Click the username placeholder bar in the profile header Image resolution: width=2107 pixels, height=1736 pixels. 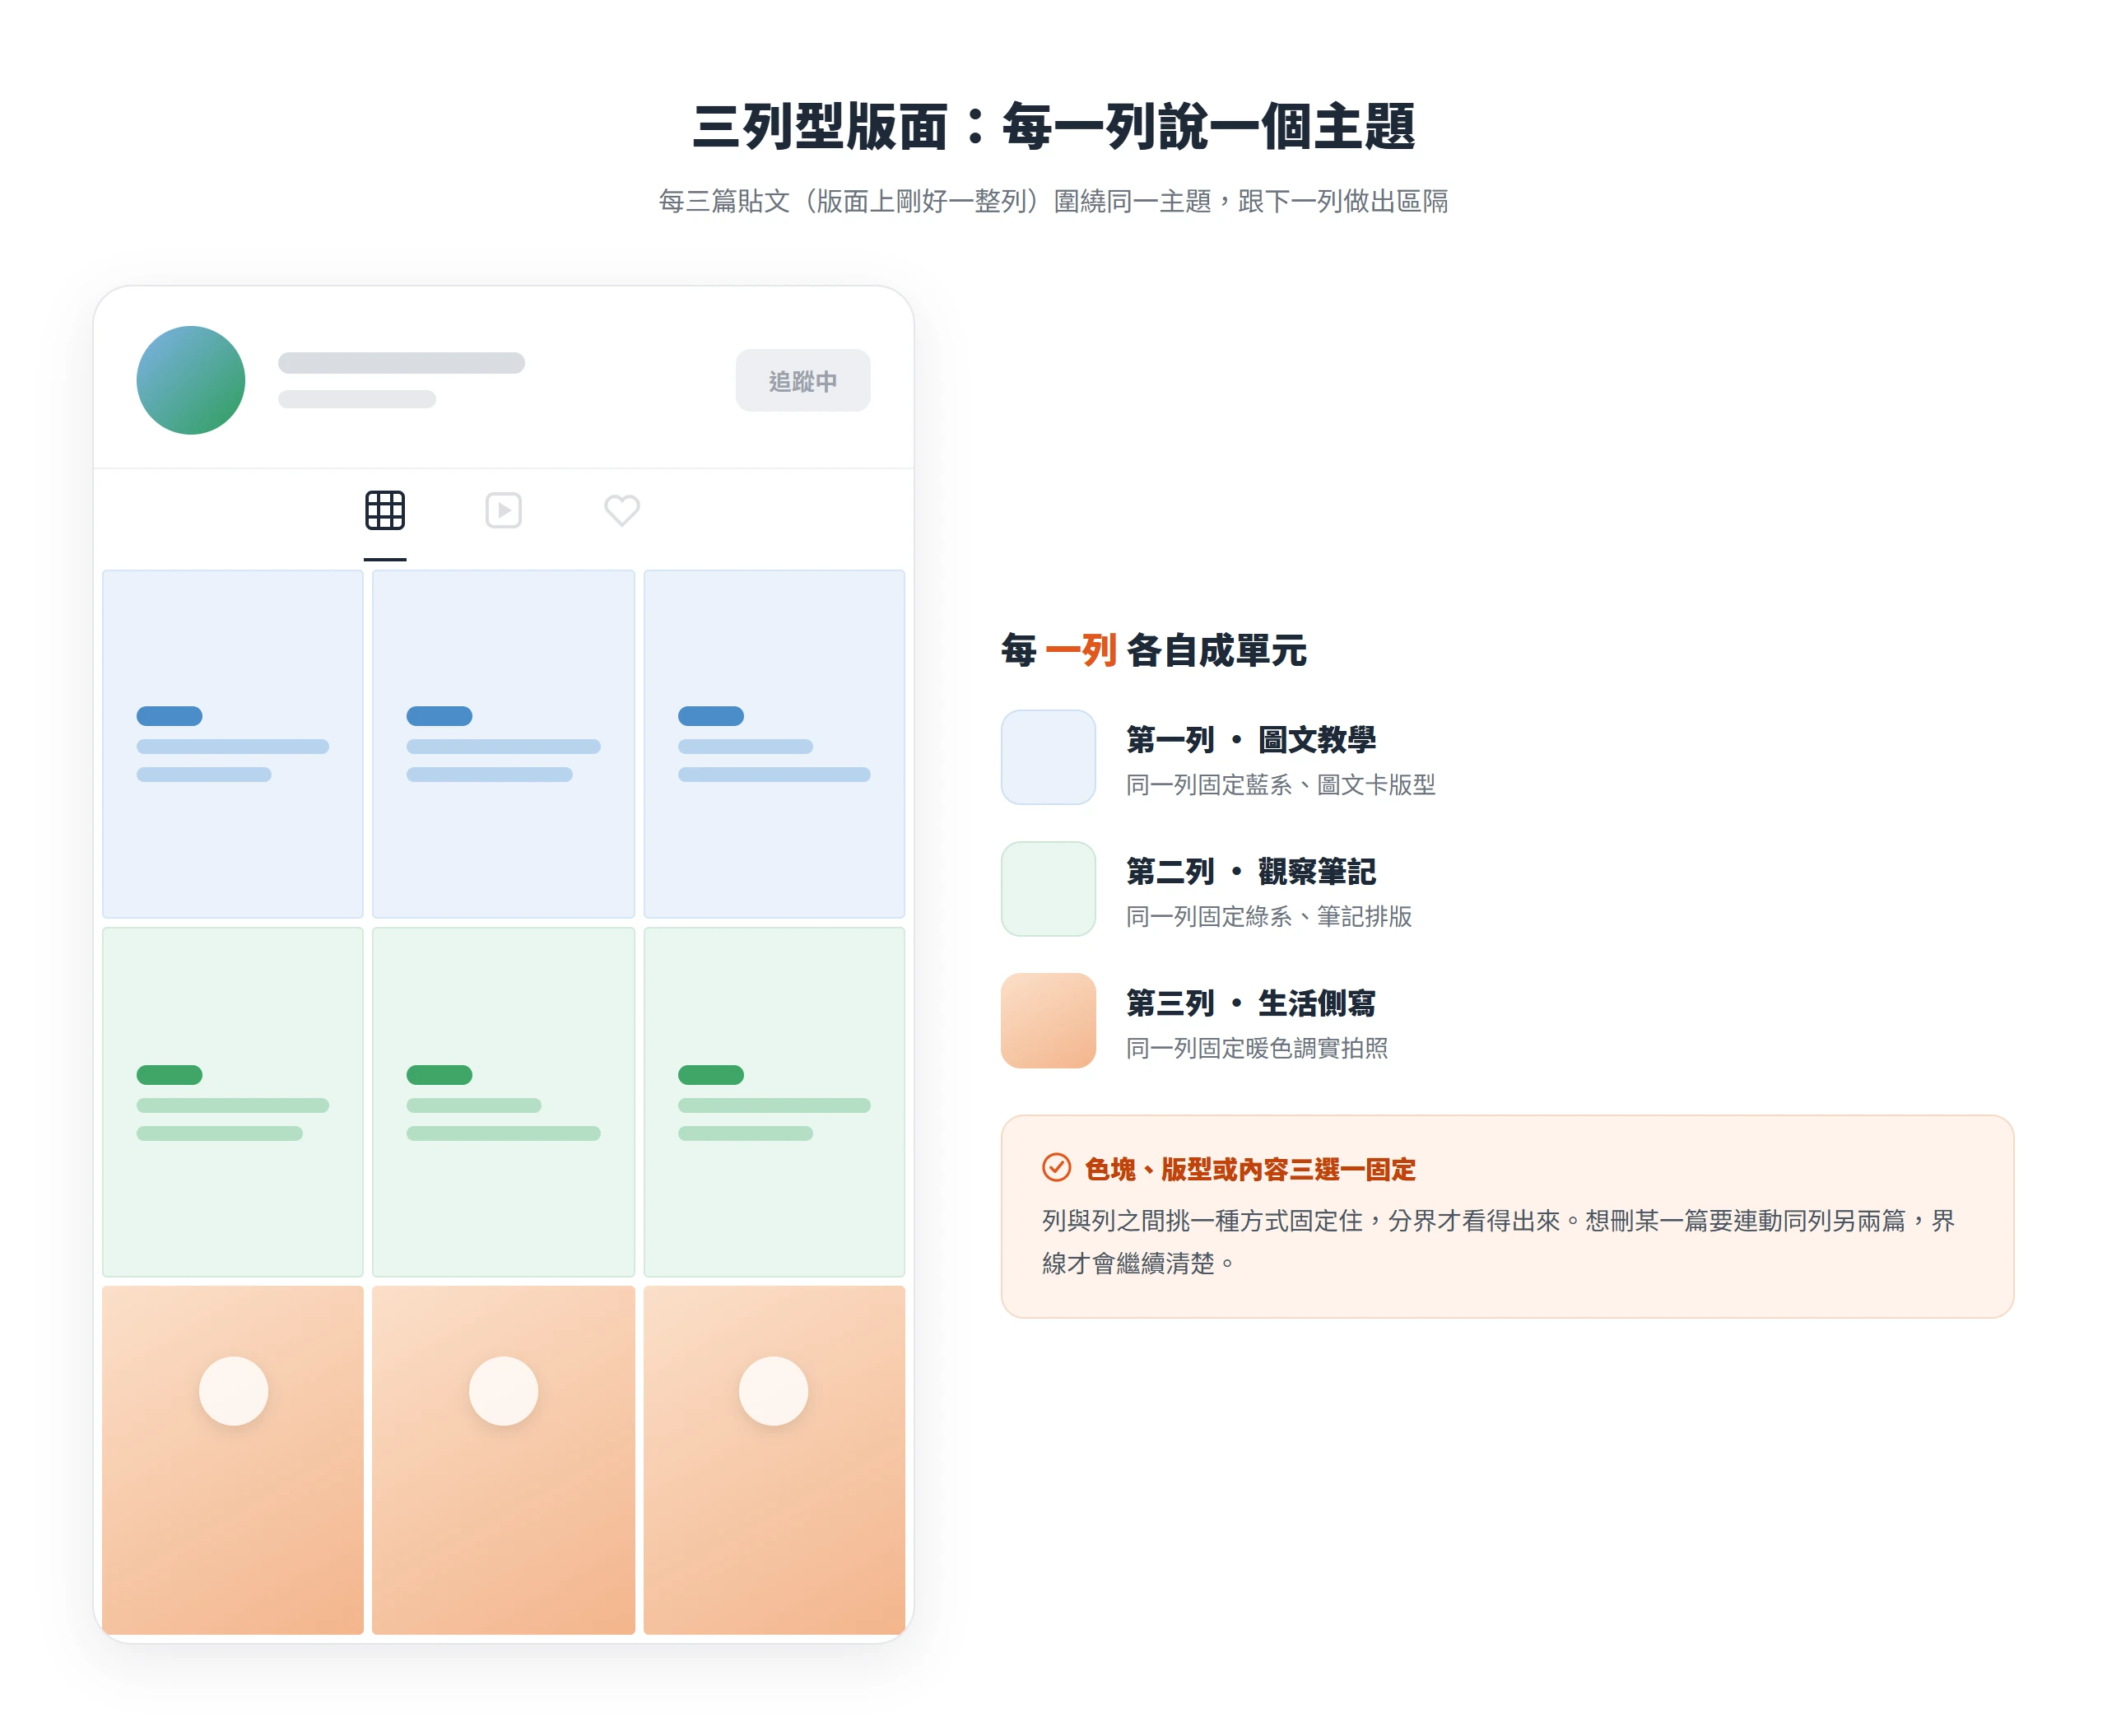coord(401,362)
